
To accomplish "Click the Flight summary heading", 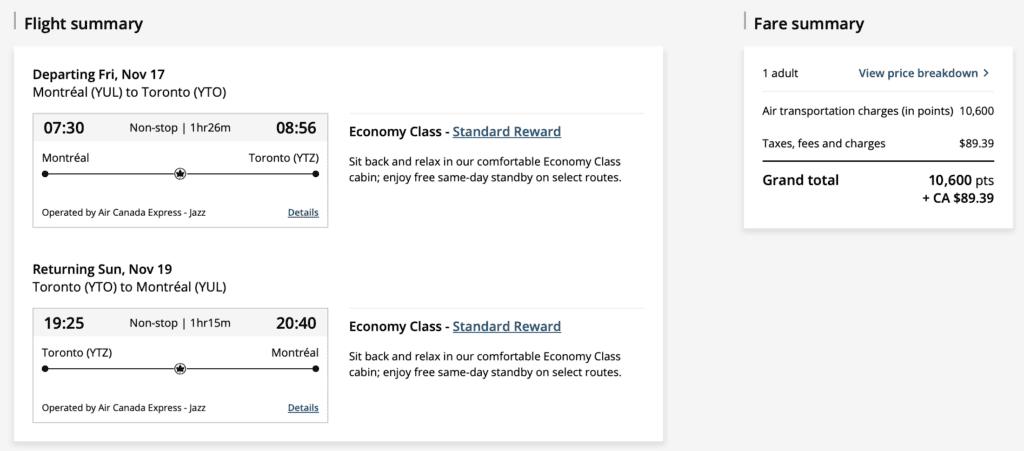I will [x=83, y=23].
